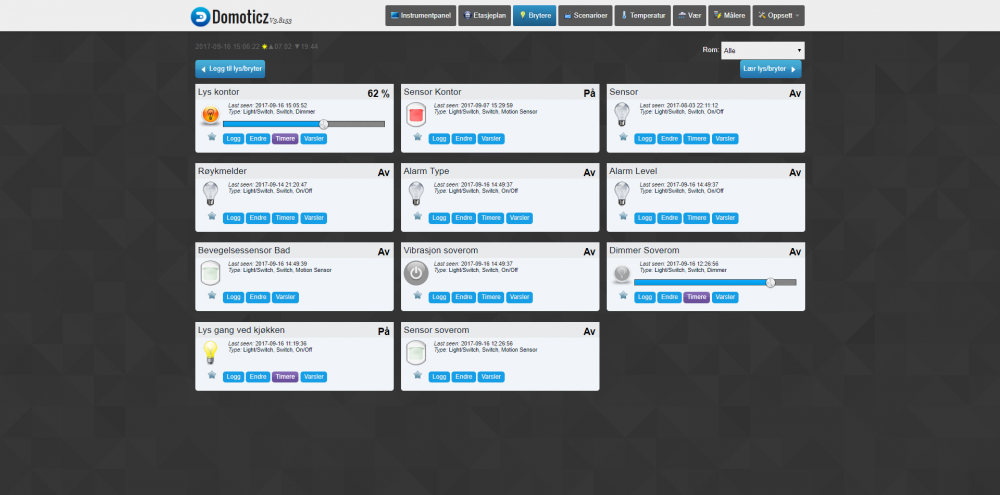Screen dimensions: 1000x495
Task: Favorite star for Alarm Type device
Action: point(417,216)
